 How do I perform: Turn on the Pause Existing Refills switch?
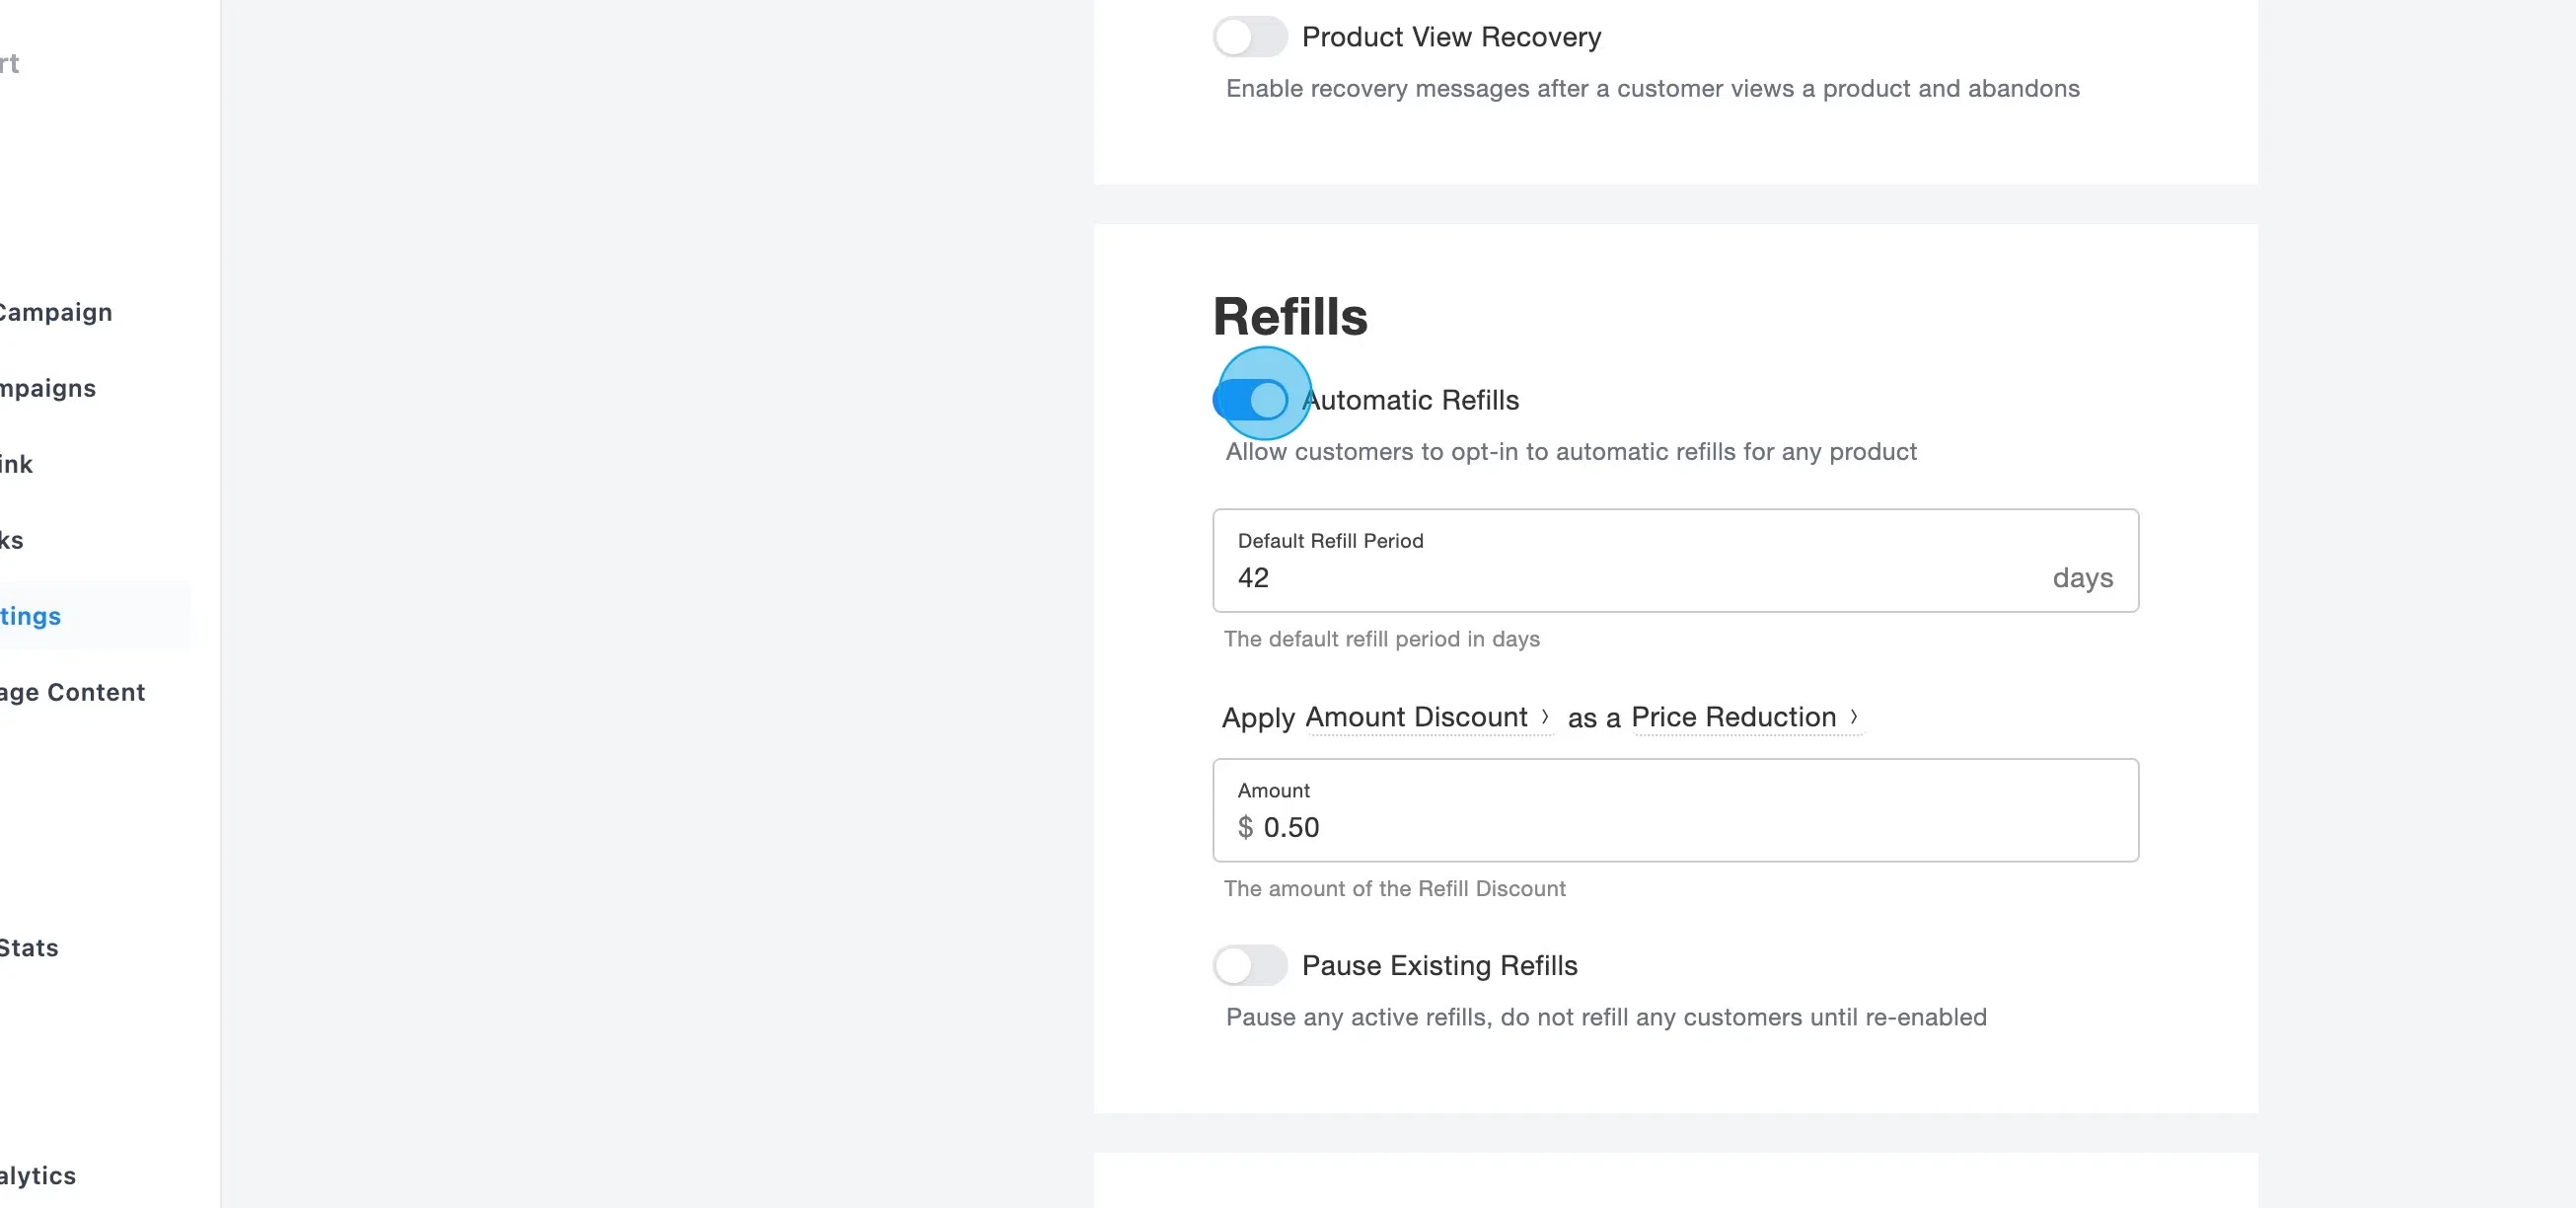(1250, 965)
